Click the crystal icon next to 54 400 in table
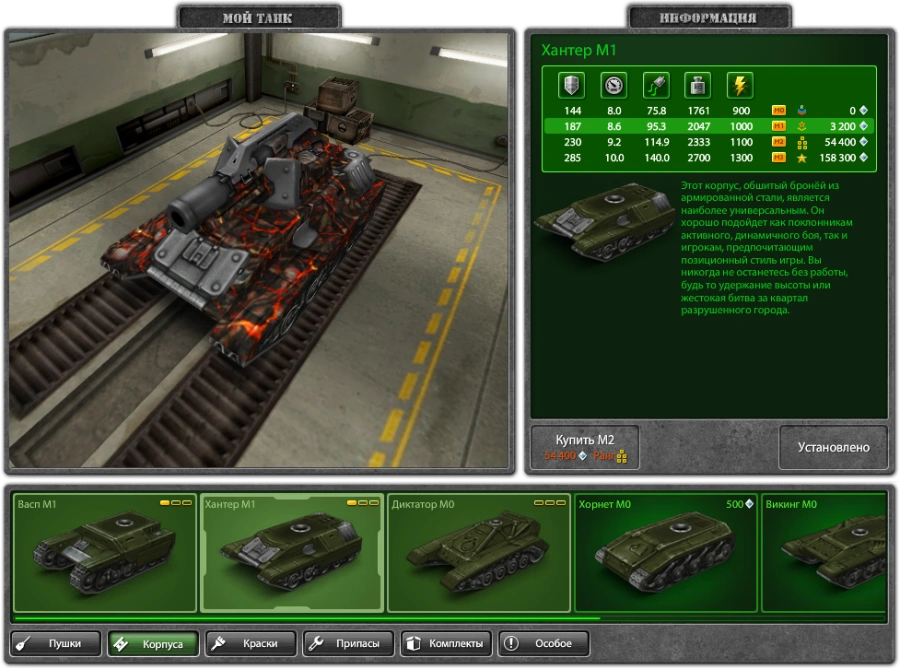Viewport: 900px width, 670px height. [863, 142]
